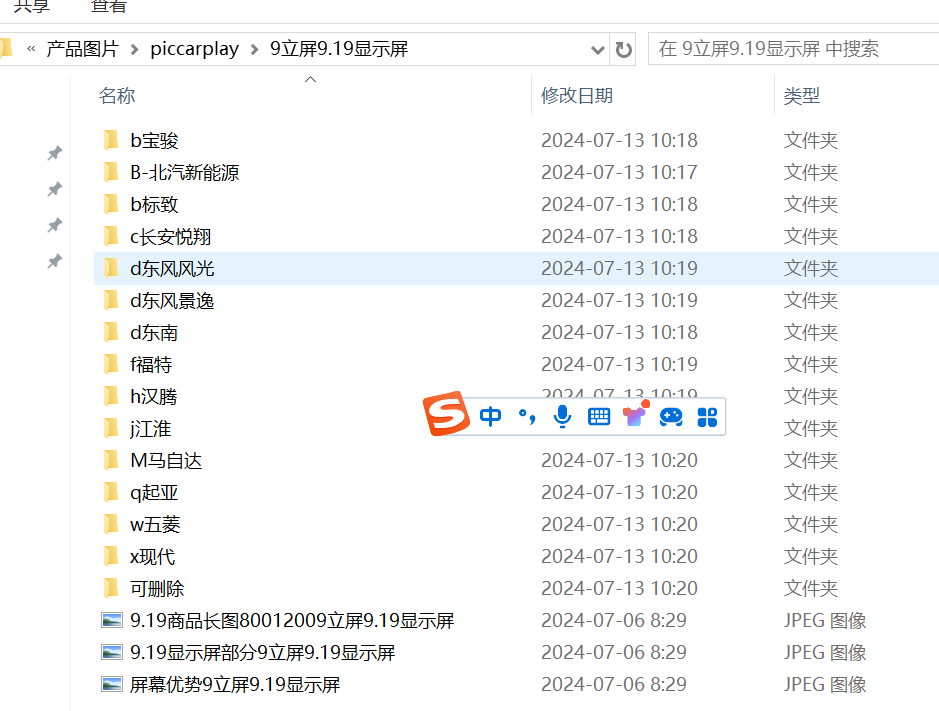This screenshot has width=939, height=711.
Task: Toggle punctuation mode on Sogou toolbar
Action: (x=526, y=416)
